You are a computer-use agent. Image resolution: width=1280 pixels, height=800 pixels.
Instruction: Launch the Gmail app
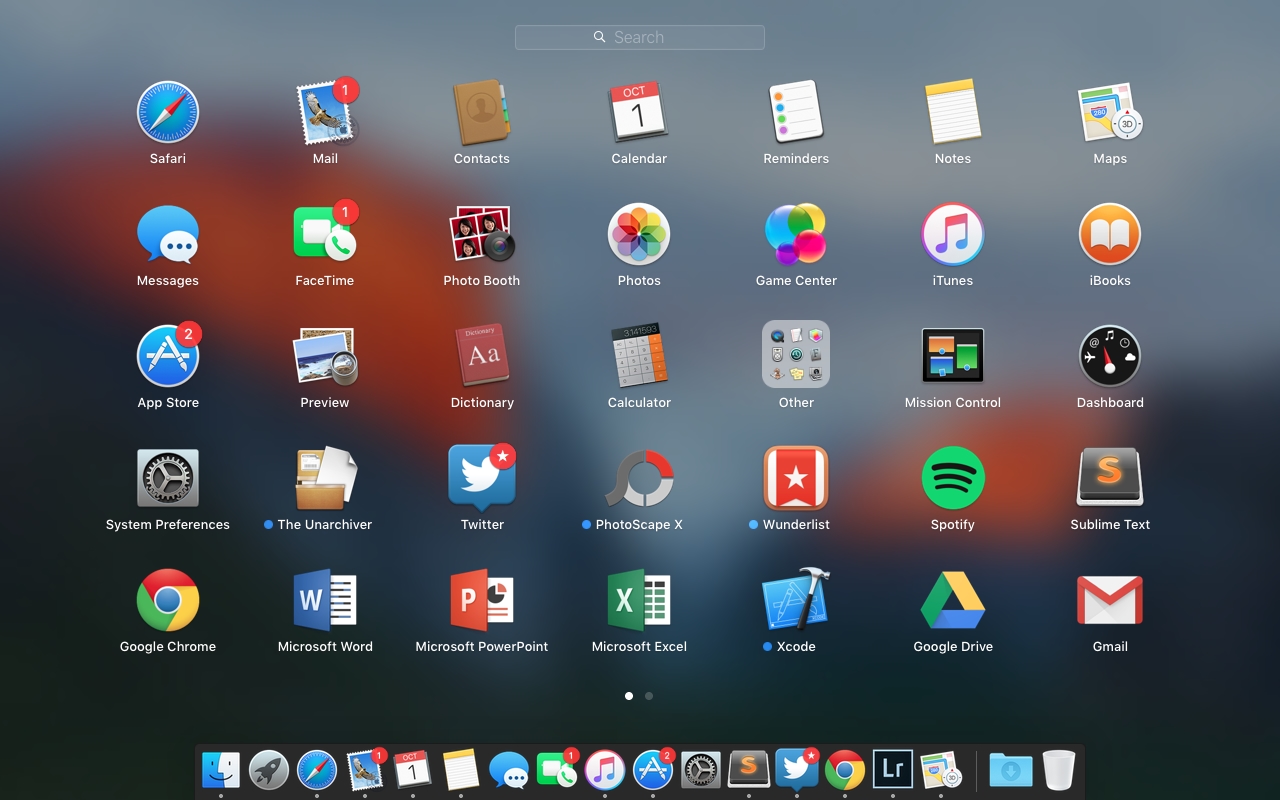[1110, 601]
